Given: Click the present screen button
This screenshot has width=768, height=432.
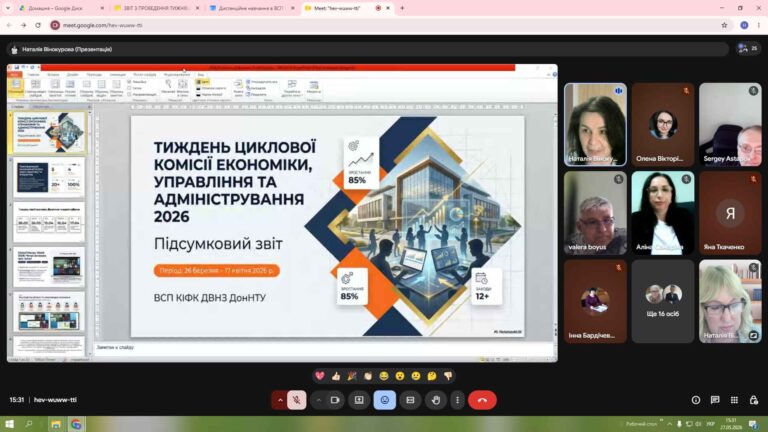Looking at the screenshot, I should tap(359, 400).
